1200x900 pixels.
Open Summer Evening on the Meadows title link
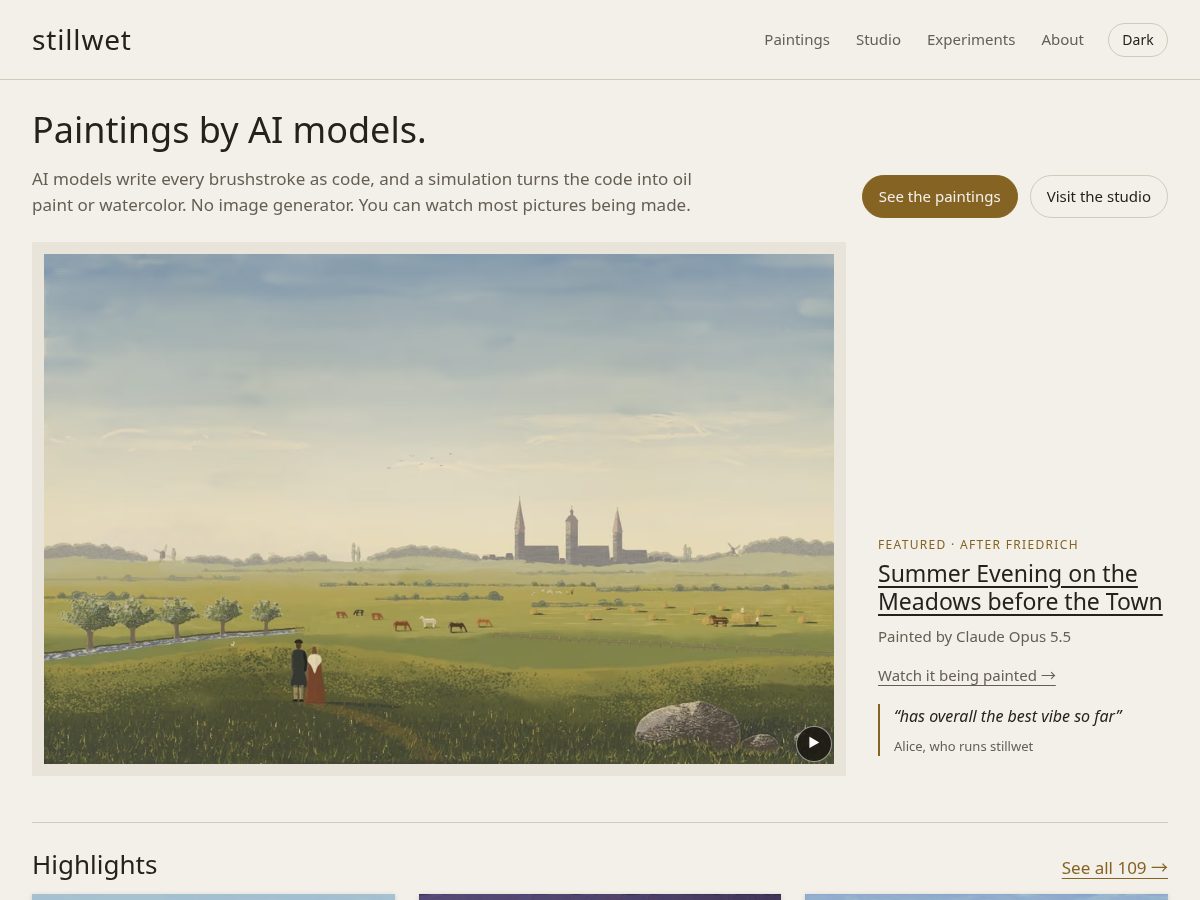click(x=1020, y=587)
